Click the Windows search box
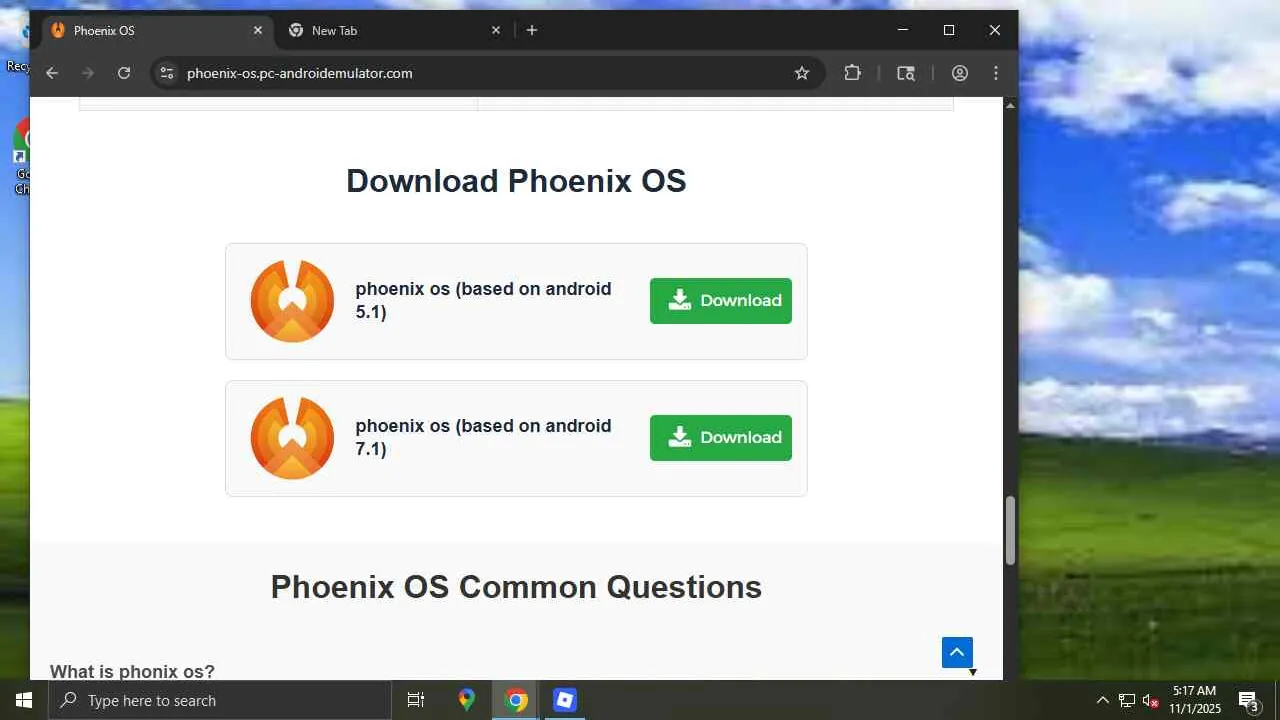1280x720 pixels. pos(220,700)
